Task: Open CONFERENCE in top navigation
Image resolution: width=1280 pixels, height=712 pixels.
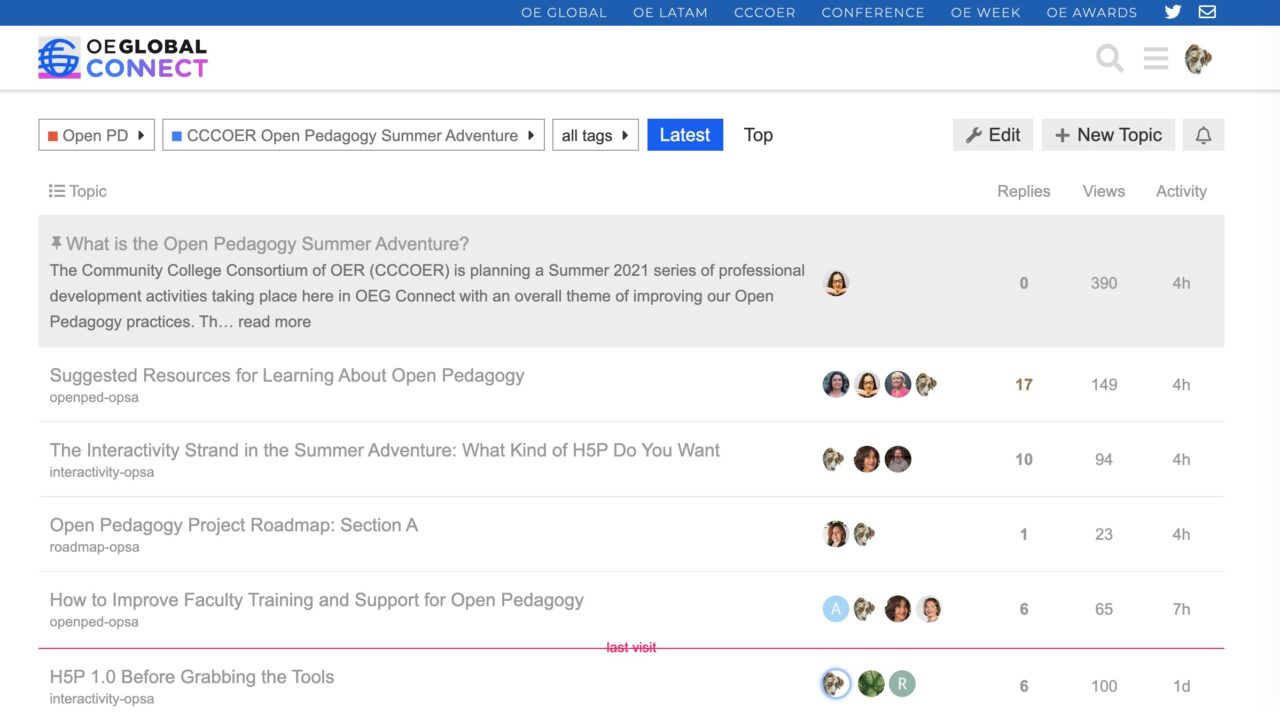Action: point(873,13)
